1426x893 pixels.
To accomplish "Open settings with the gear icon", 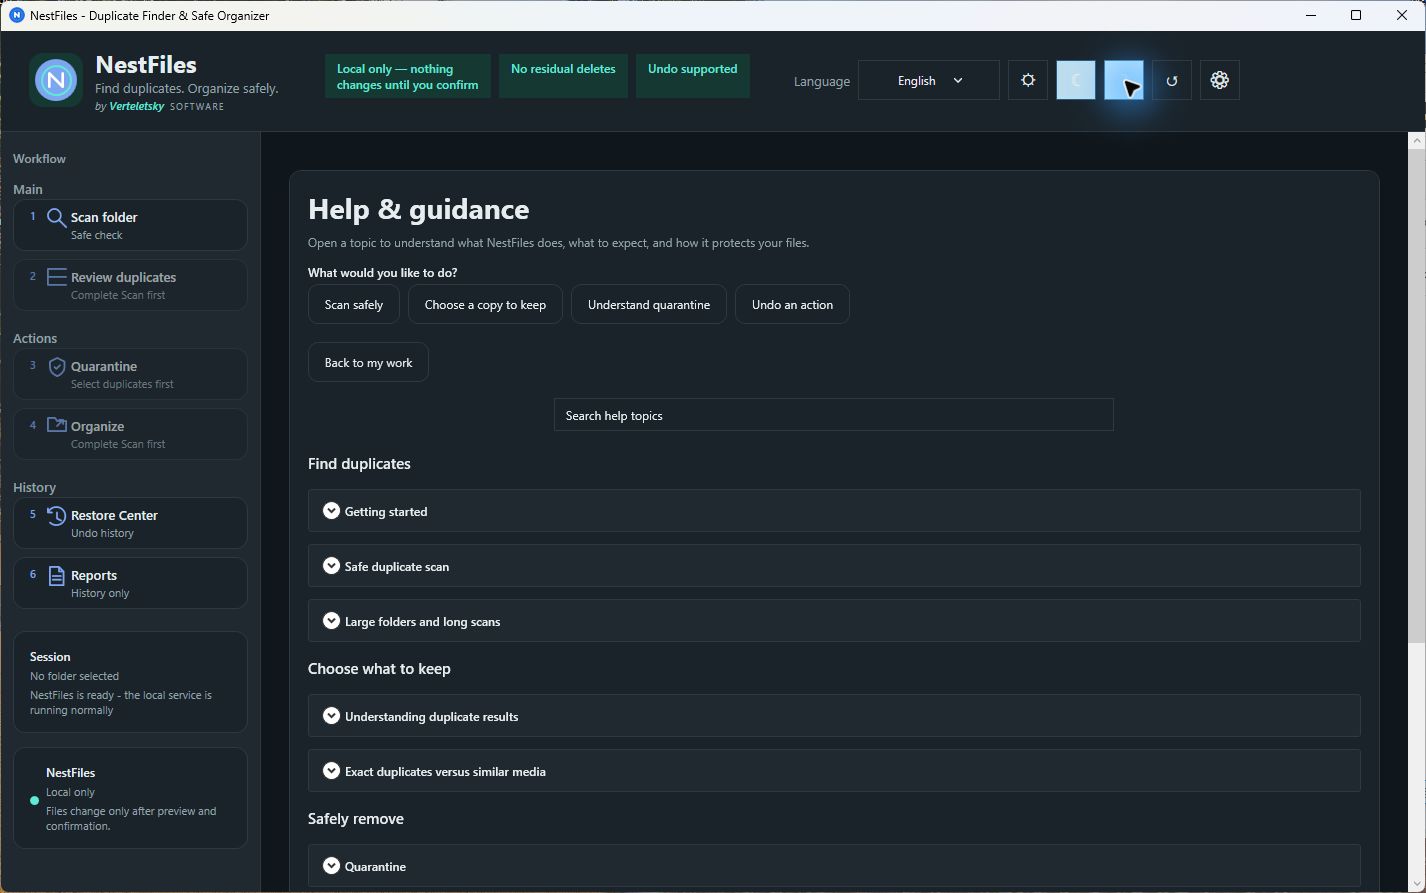I will [1220, 80].
